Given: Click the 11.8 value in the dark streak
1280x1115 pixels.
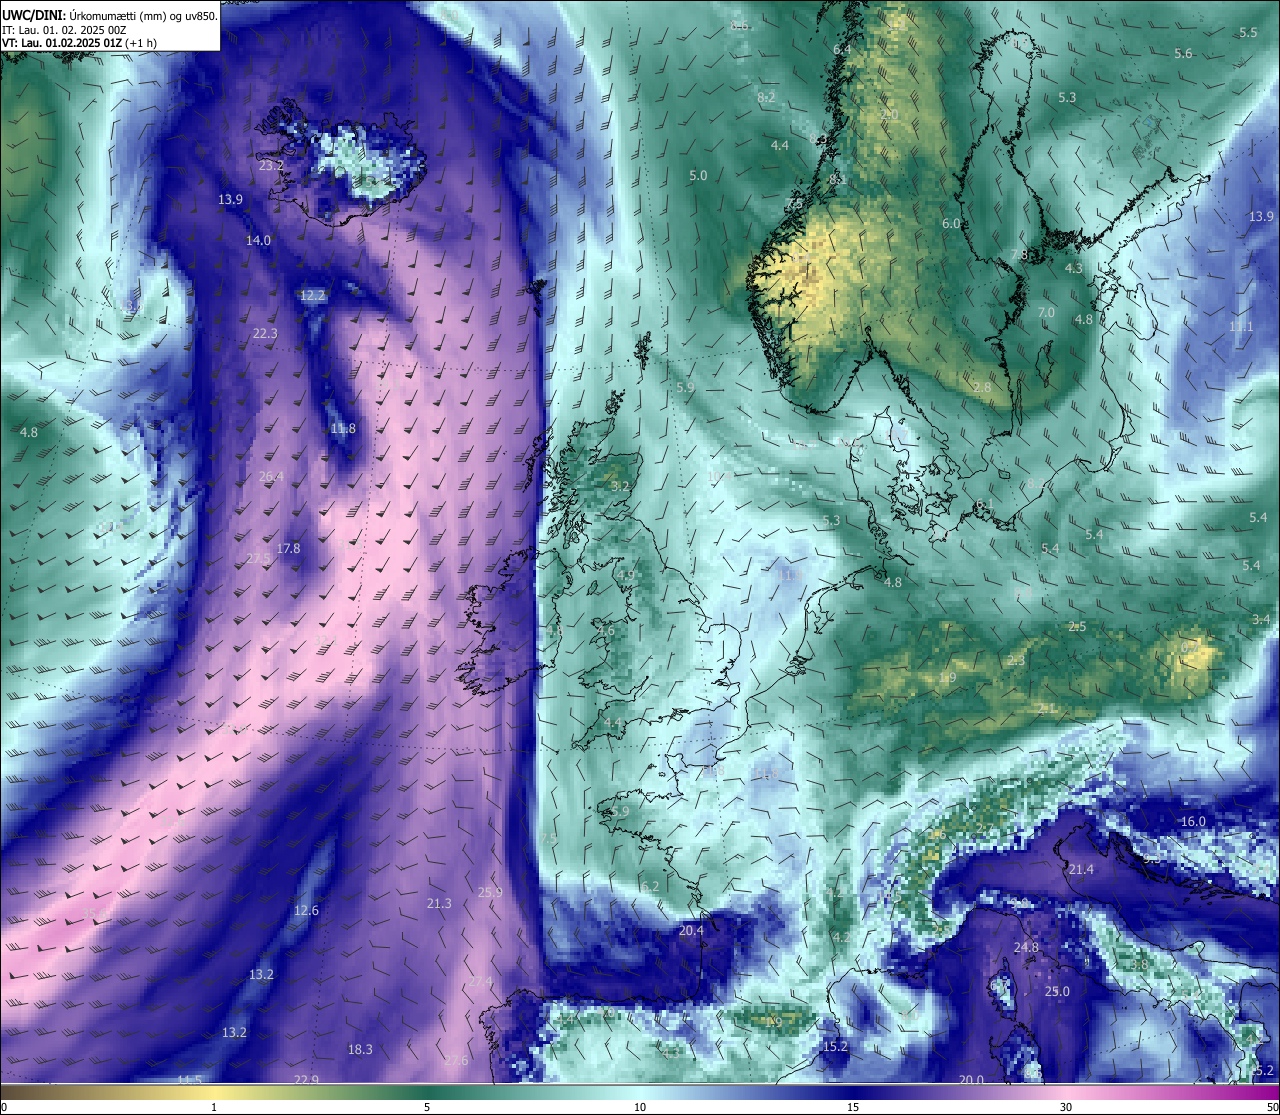Looking at the screenshot, I should pyautogui.click(x=343, y=428).
